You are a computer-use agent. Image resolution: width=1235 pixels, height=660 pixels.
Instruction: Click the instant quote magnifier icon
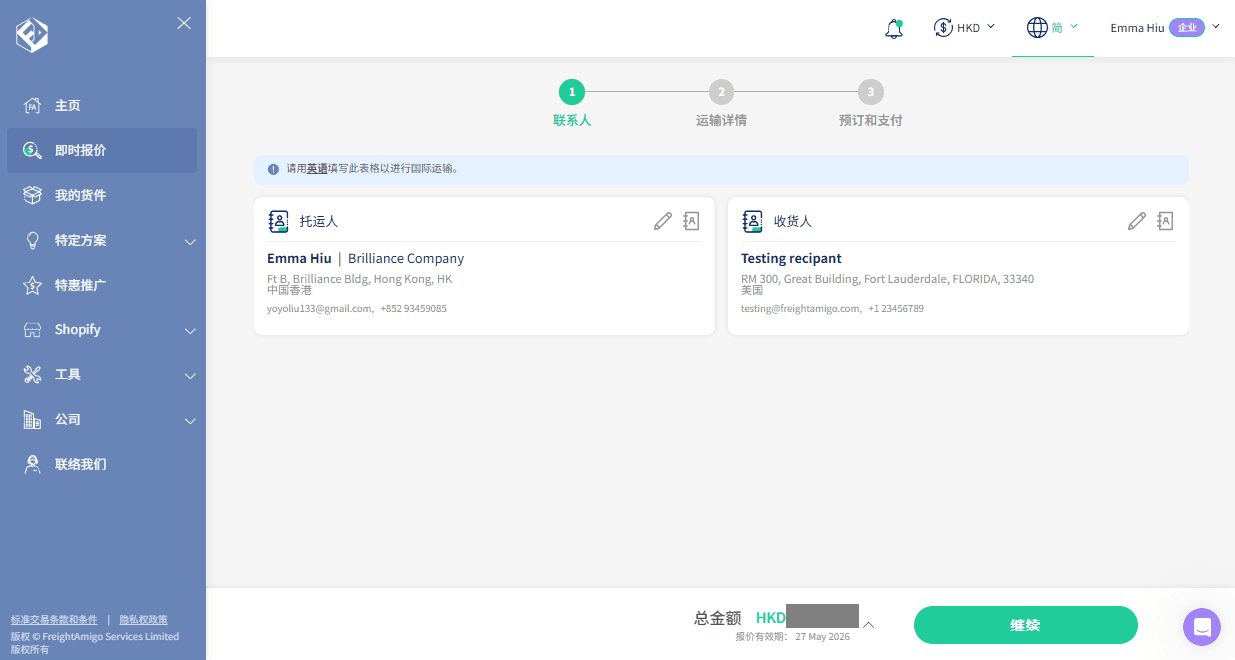click(32, 151)
